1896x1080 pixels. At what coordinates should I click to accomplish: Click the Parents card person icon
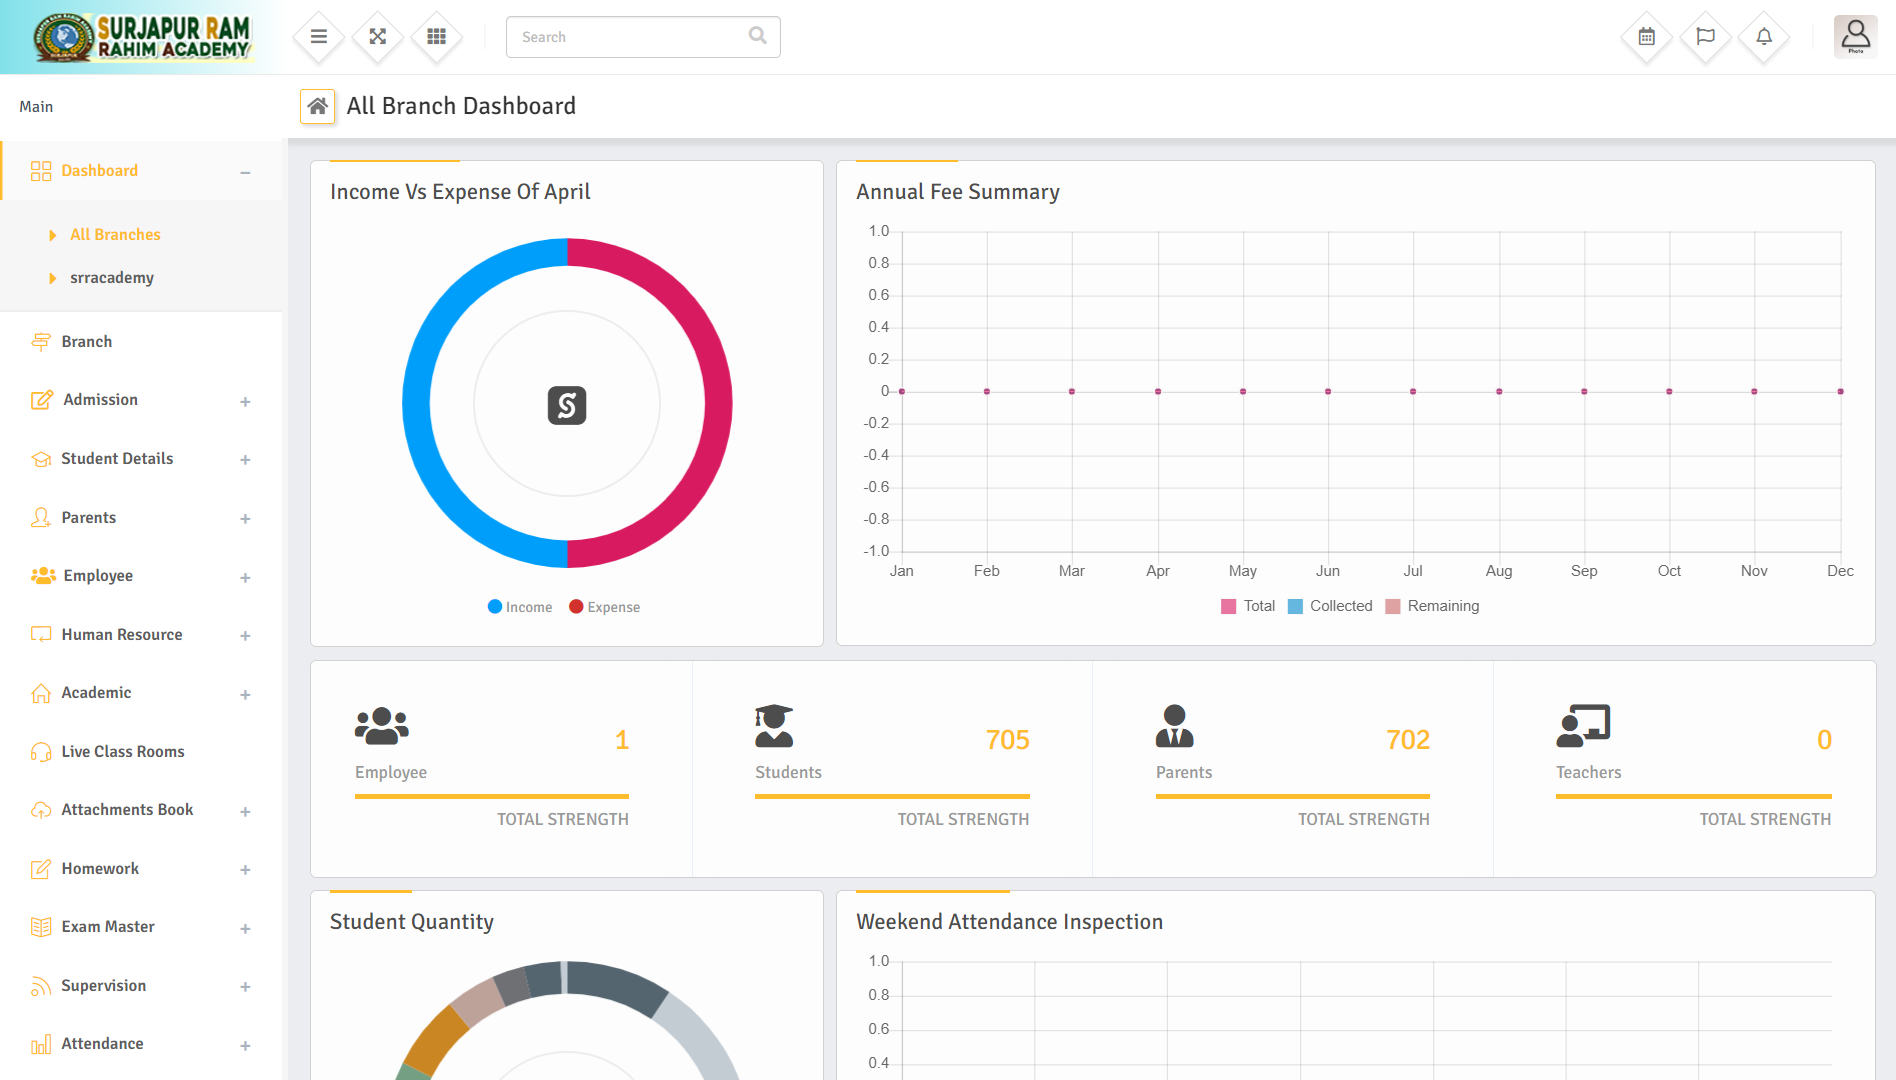click(x=1175, y=726)
